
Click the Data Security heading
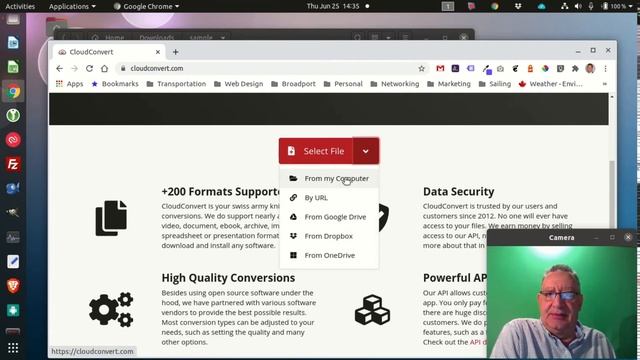tap(458, 191)
